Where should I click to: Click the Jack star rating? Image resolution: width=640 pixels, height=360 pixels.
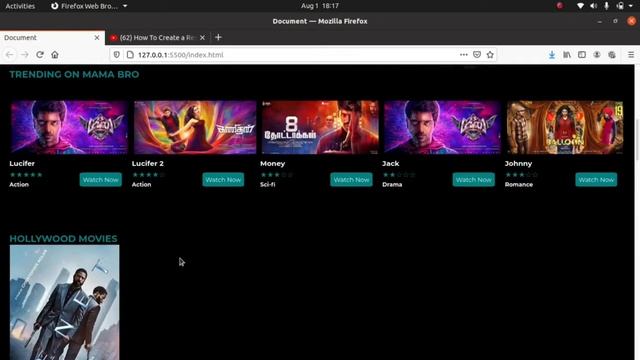[x=399, y=175]
